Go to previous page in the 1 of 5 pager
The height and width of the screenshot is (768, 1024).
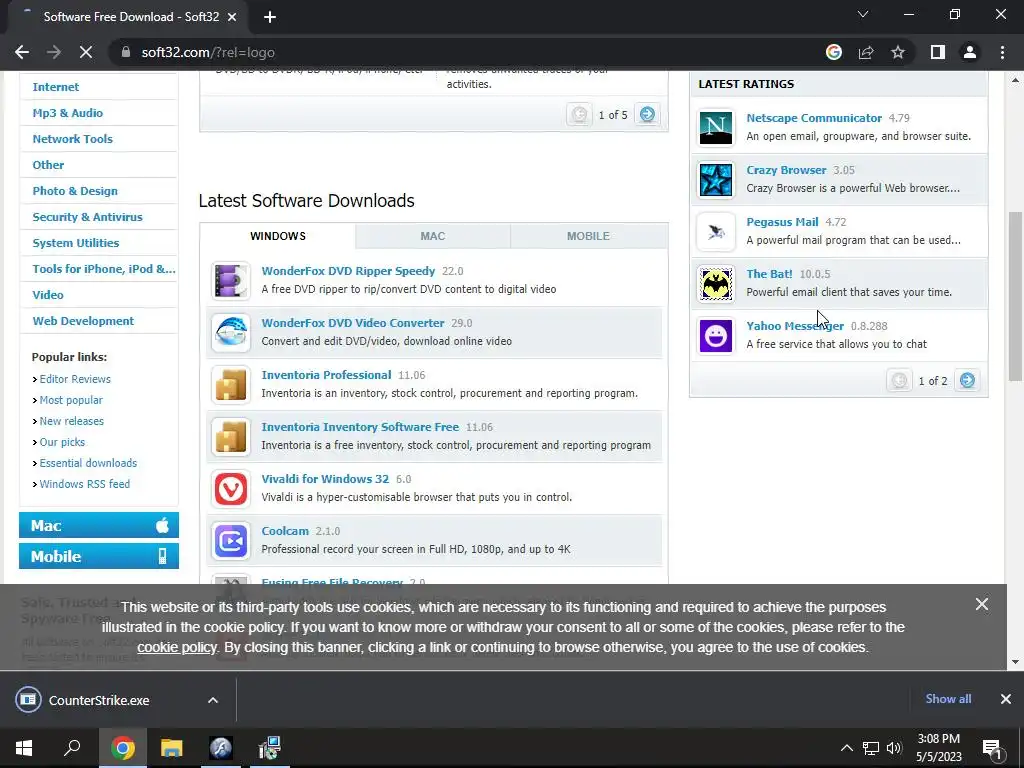pyautogui.click(x=579, y=114)
